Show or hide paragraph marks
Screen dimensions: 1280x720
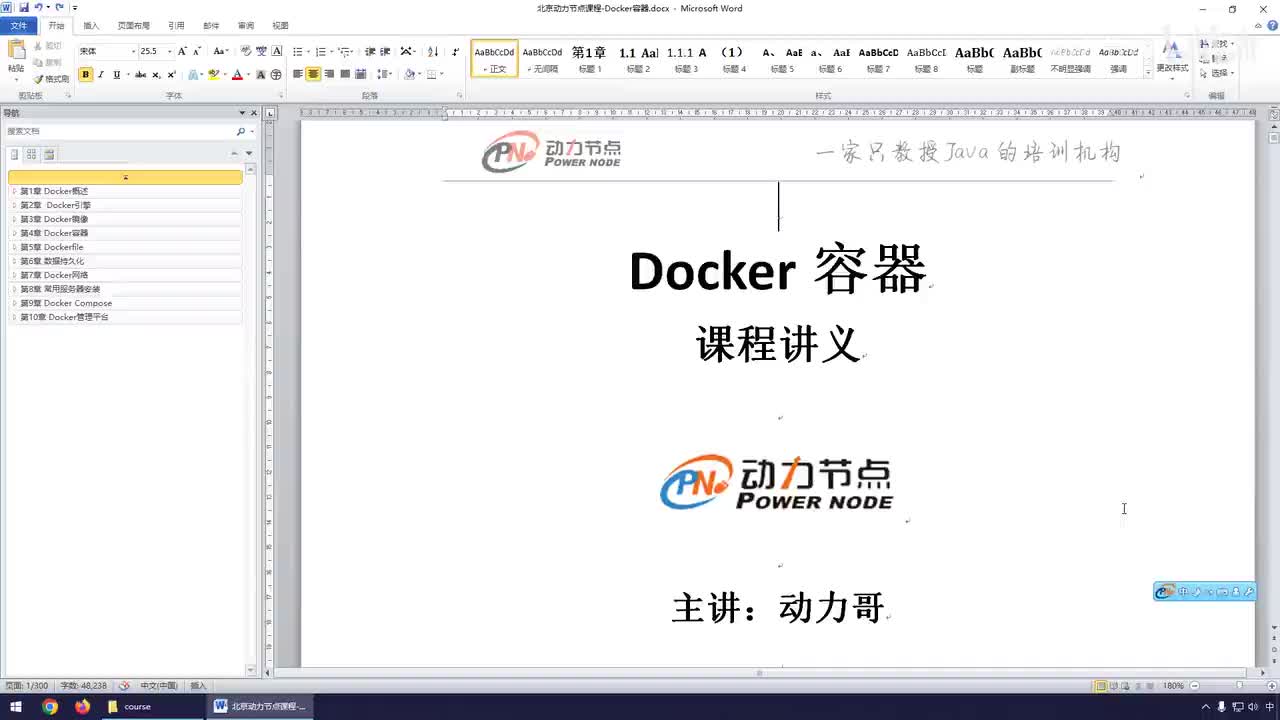456,51
